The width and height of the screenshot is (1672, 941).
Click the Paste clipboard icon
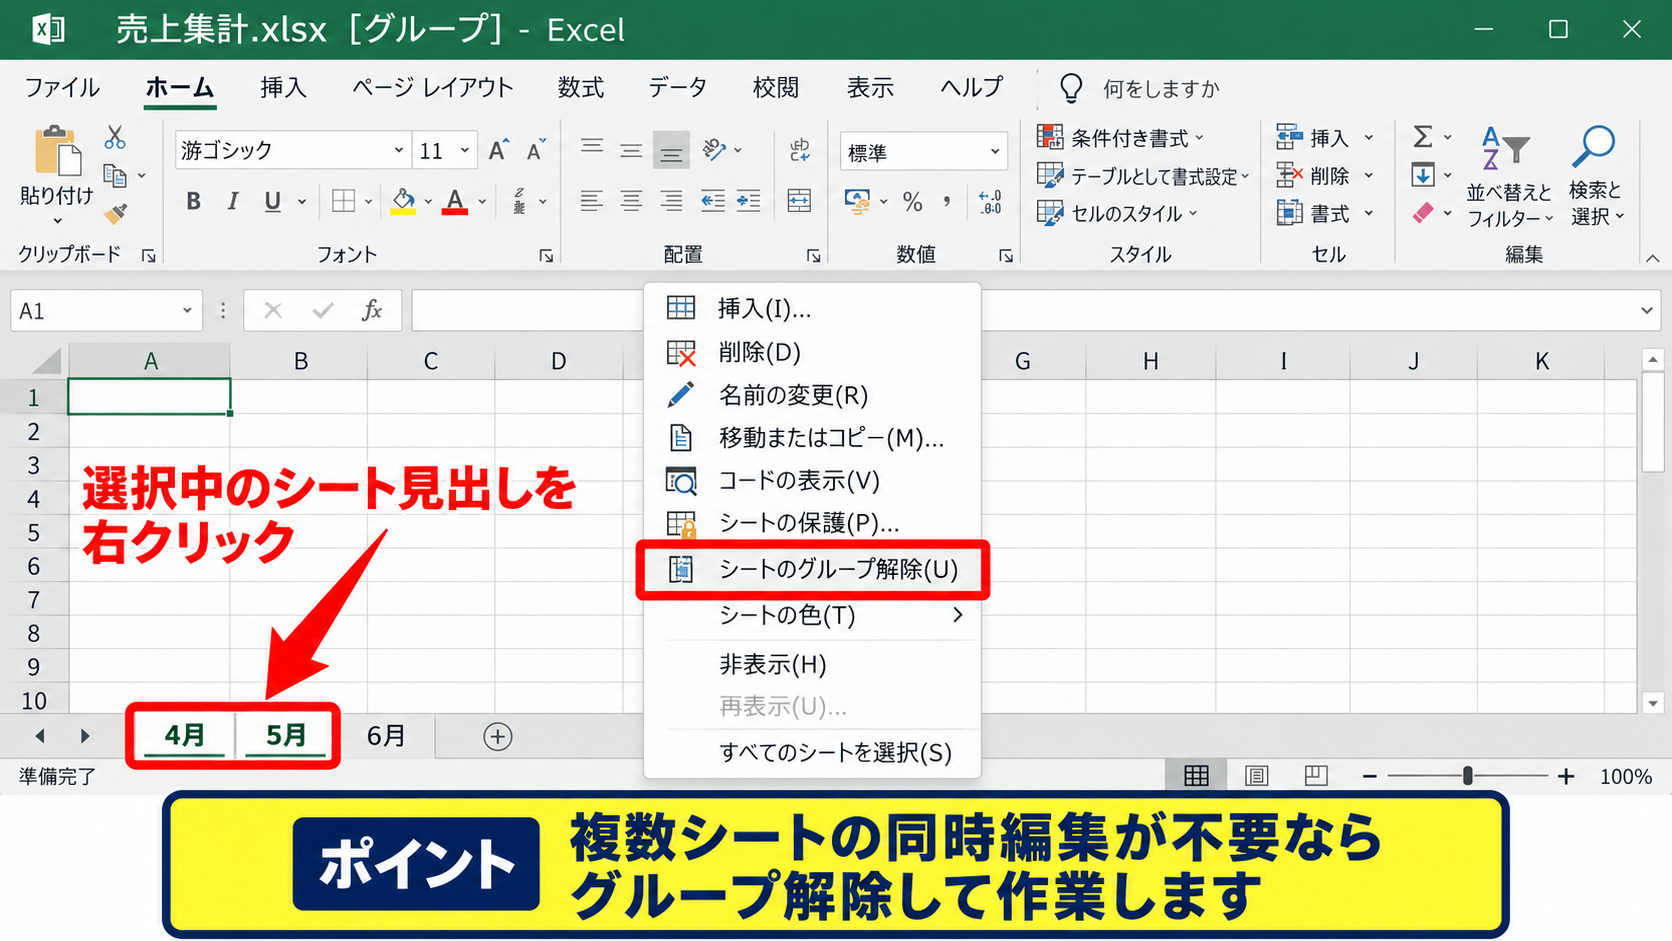tap(57, 152)
